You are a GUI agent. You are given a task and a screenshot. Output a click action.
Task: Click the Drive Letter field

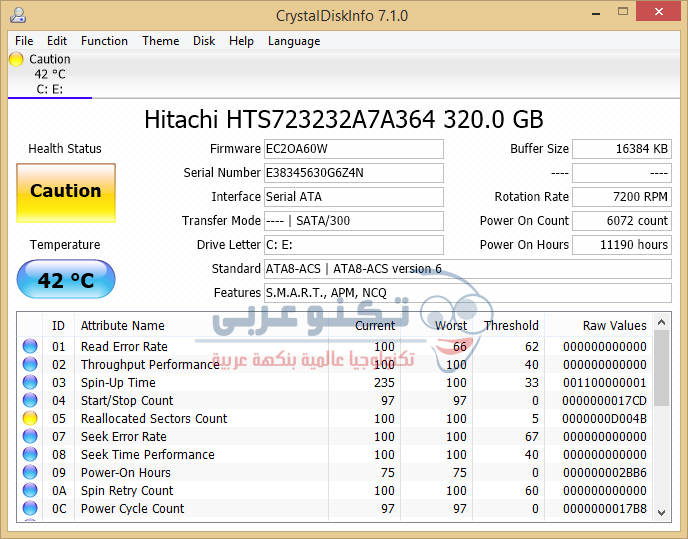354,244
